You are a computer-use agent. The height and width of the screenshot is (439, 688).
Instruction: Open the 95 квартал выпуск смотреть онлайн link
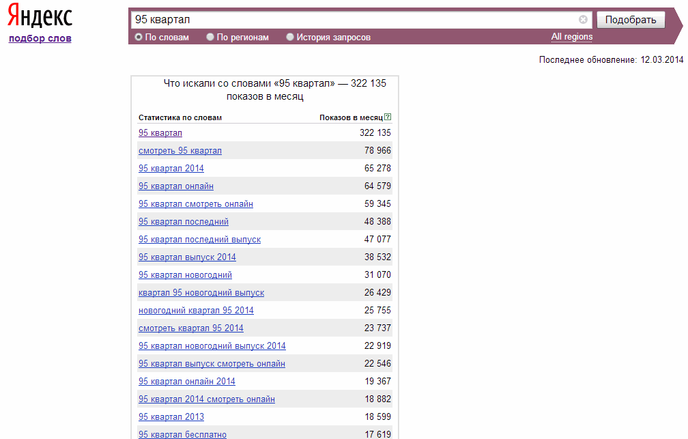coord(212,364)
